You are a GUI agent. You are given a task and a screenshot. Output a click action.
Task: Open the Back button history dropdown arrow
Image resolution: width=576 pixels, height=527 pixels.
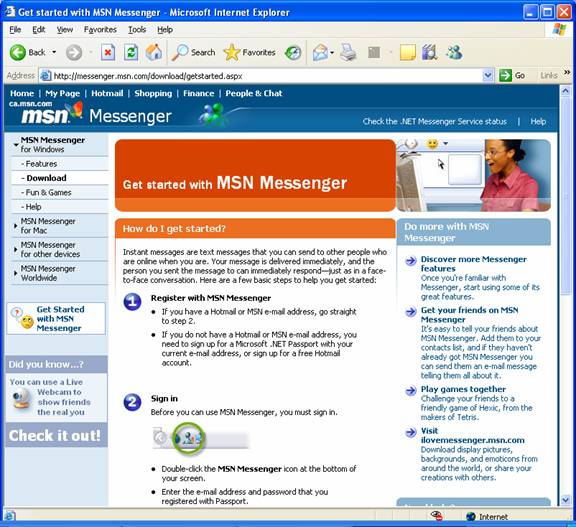click(54, 52)
